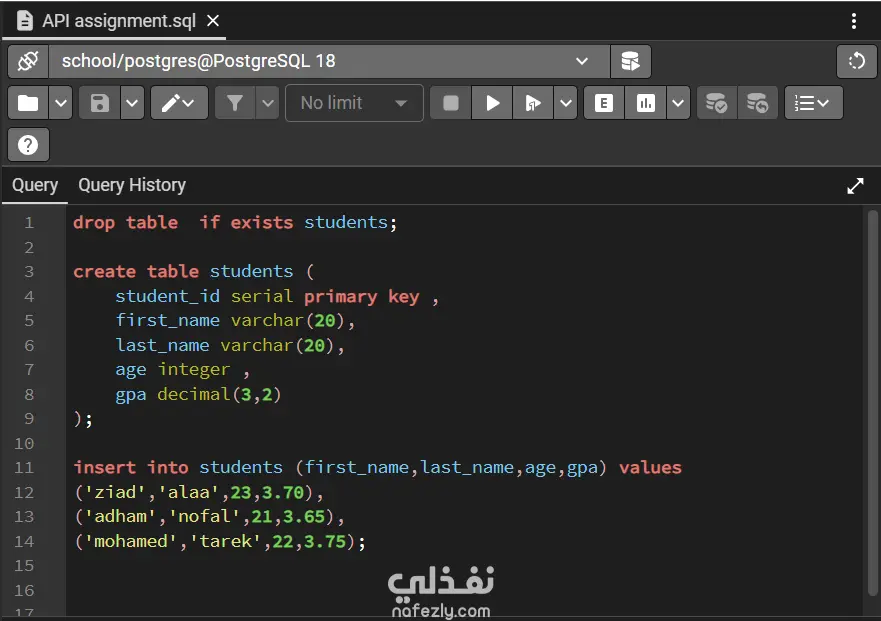
Task: Click the 'first_name varchar(20),' line
Action: 235,321
